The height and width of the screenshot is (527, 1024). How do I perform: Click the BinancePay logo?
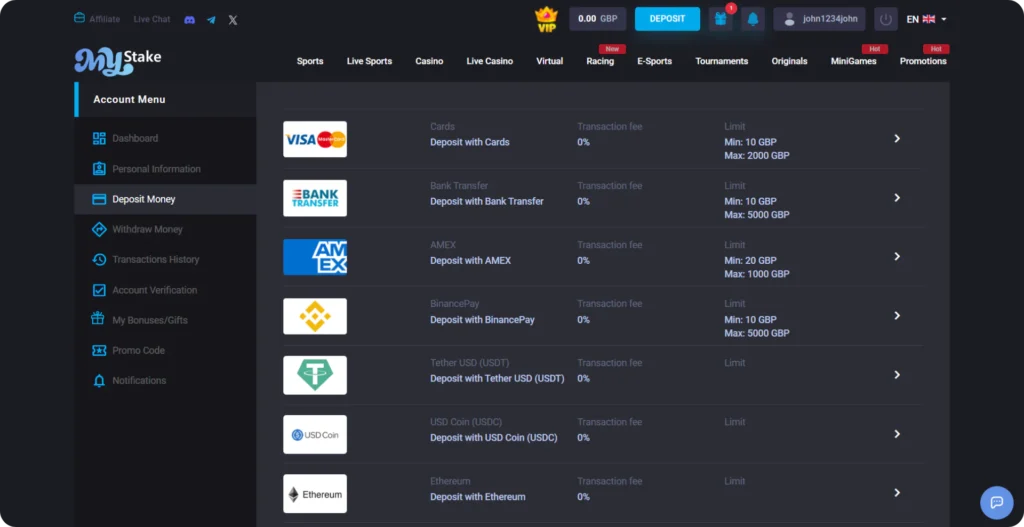(315, 316)
